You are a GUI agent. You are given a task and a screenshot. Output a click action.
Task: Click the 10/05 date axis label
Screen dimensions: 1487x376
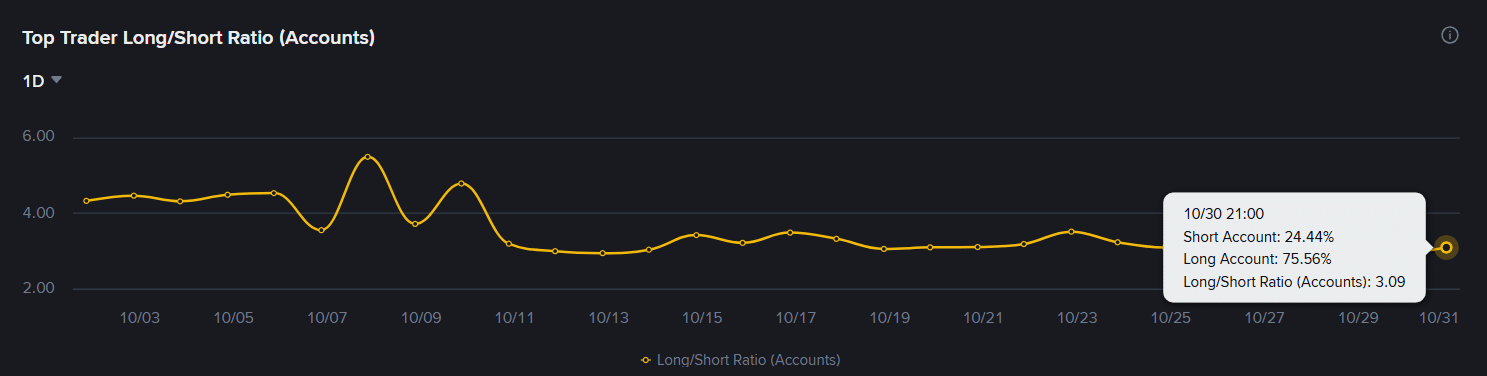[x=233, y=317]
